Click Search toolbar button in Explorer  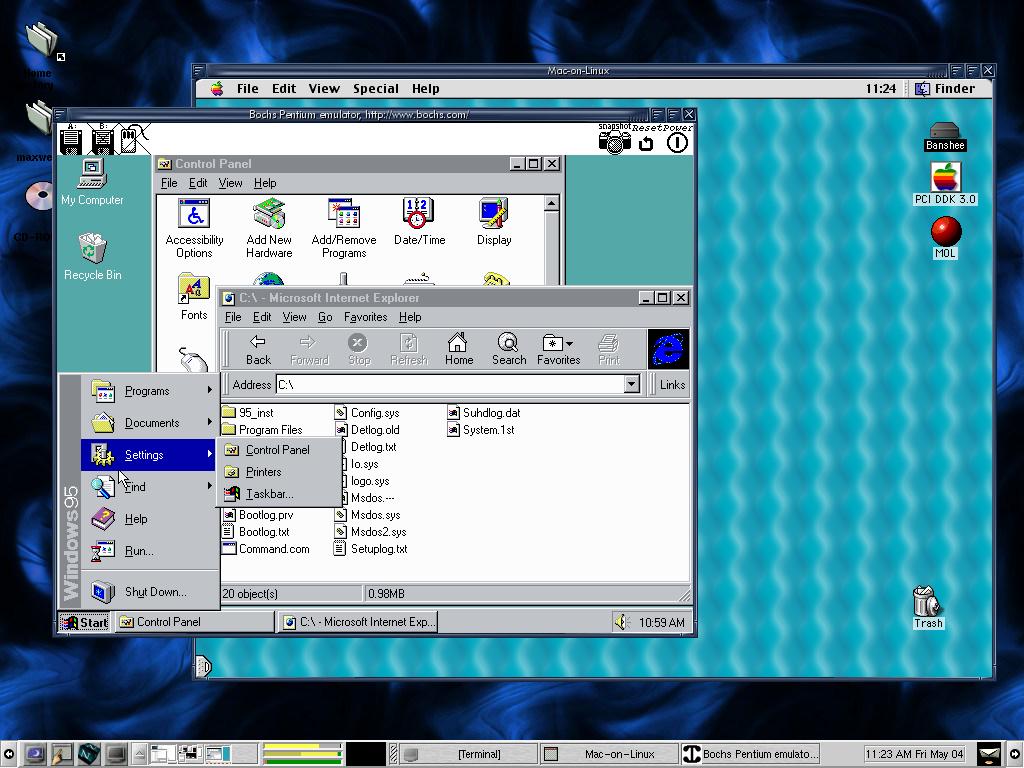point(509,349)
